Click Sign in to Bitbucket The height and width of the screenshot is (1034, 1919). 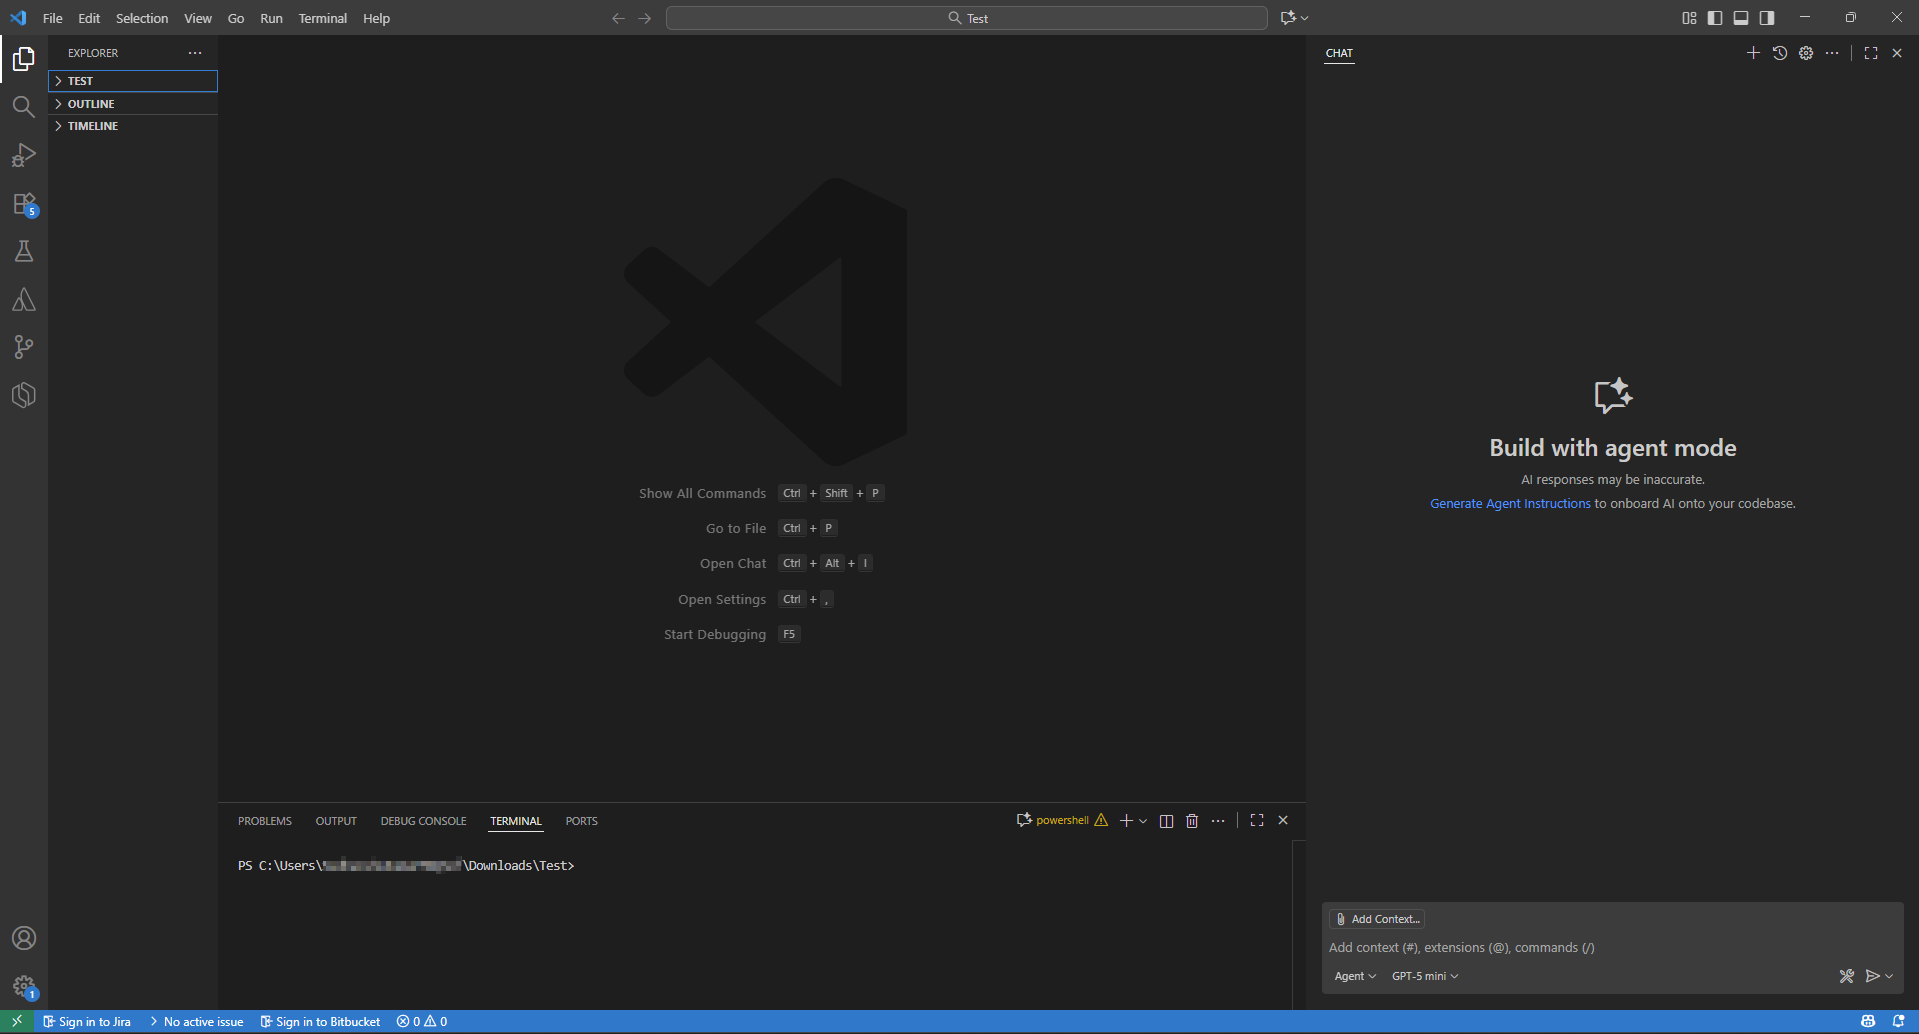pyautogui.click(x=320, y=1021)
